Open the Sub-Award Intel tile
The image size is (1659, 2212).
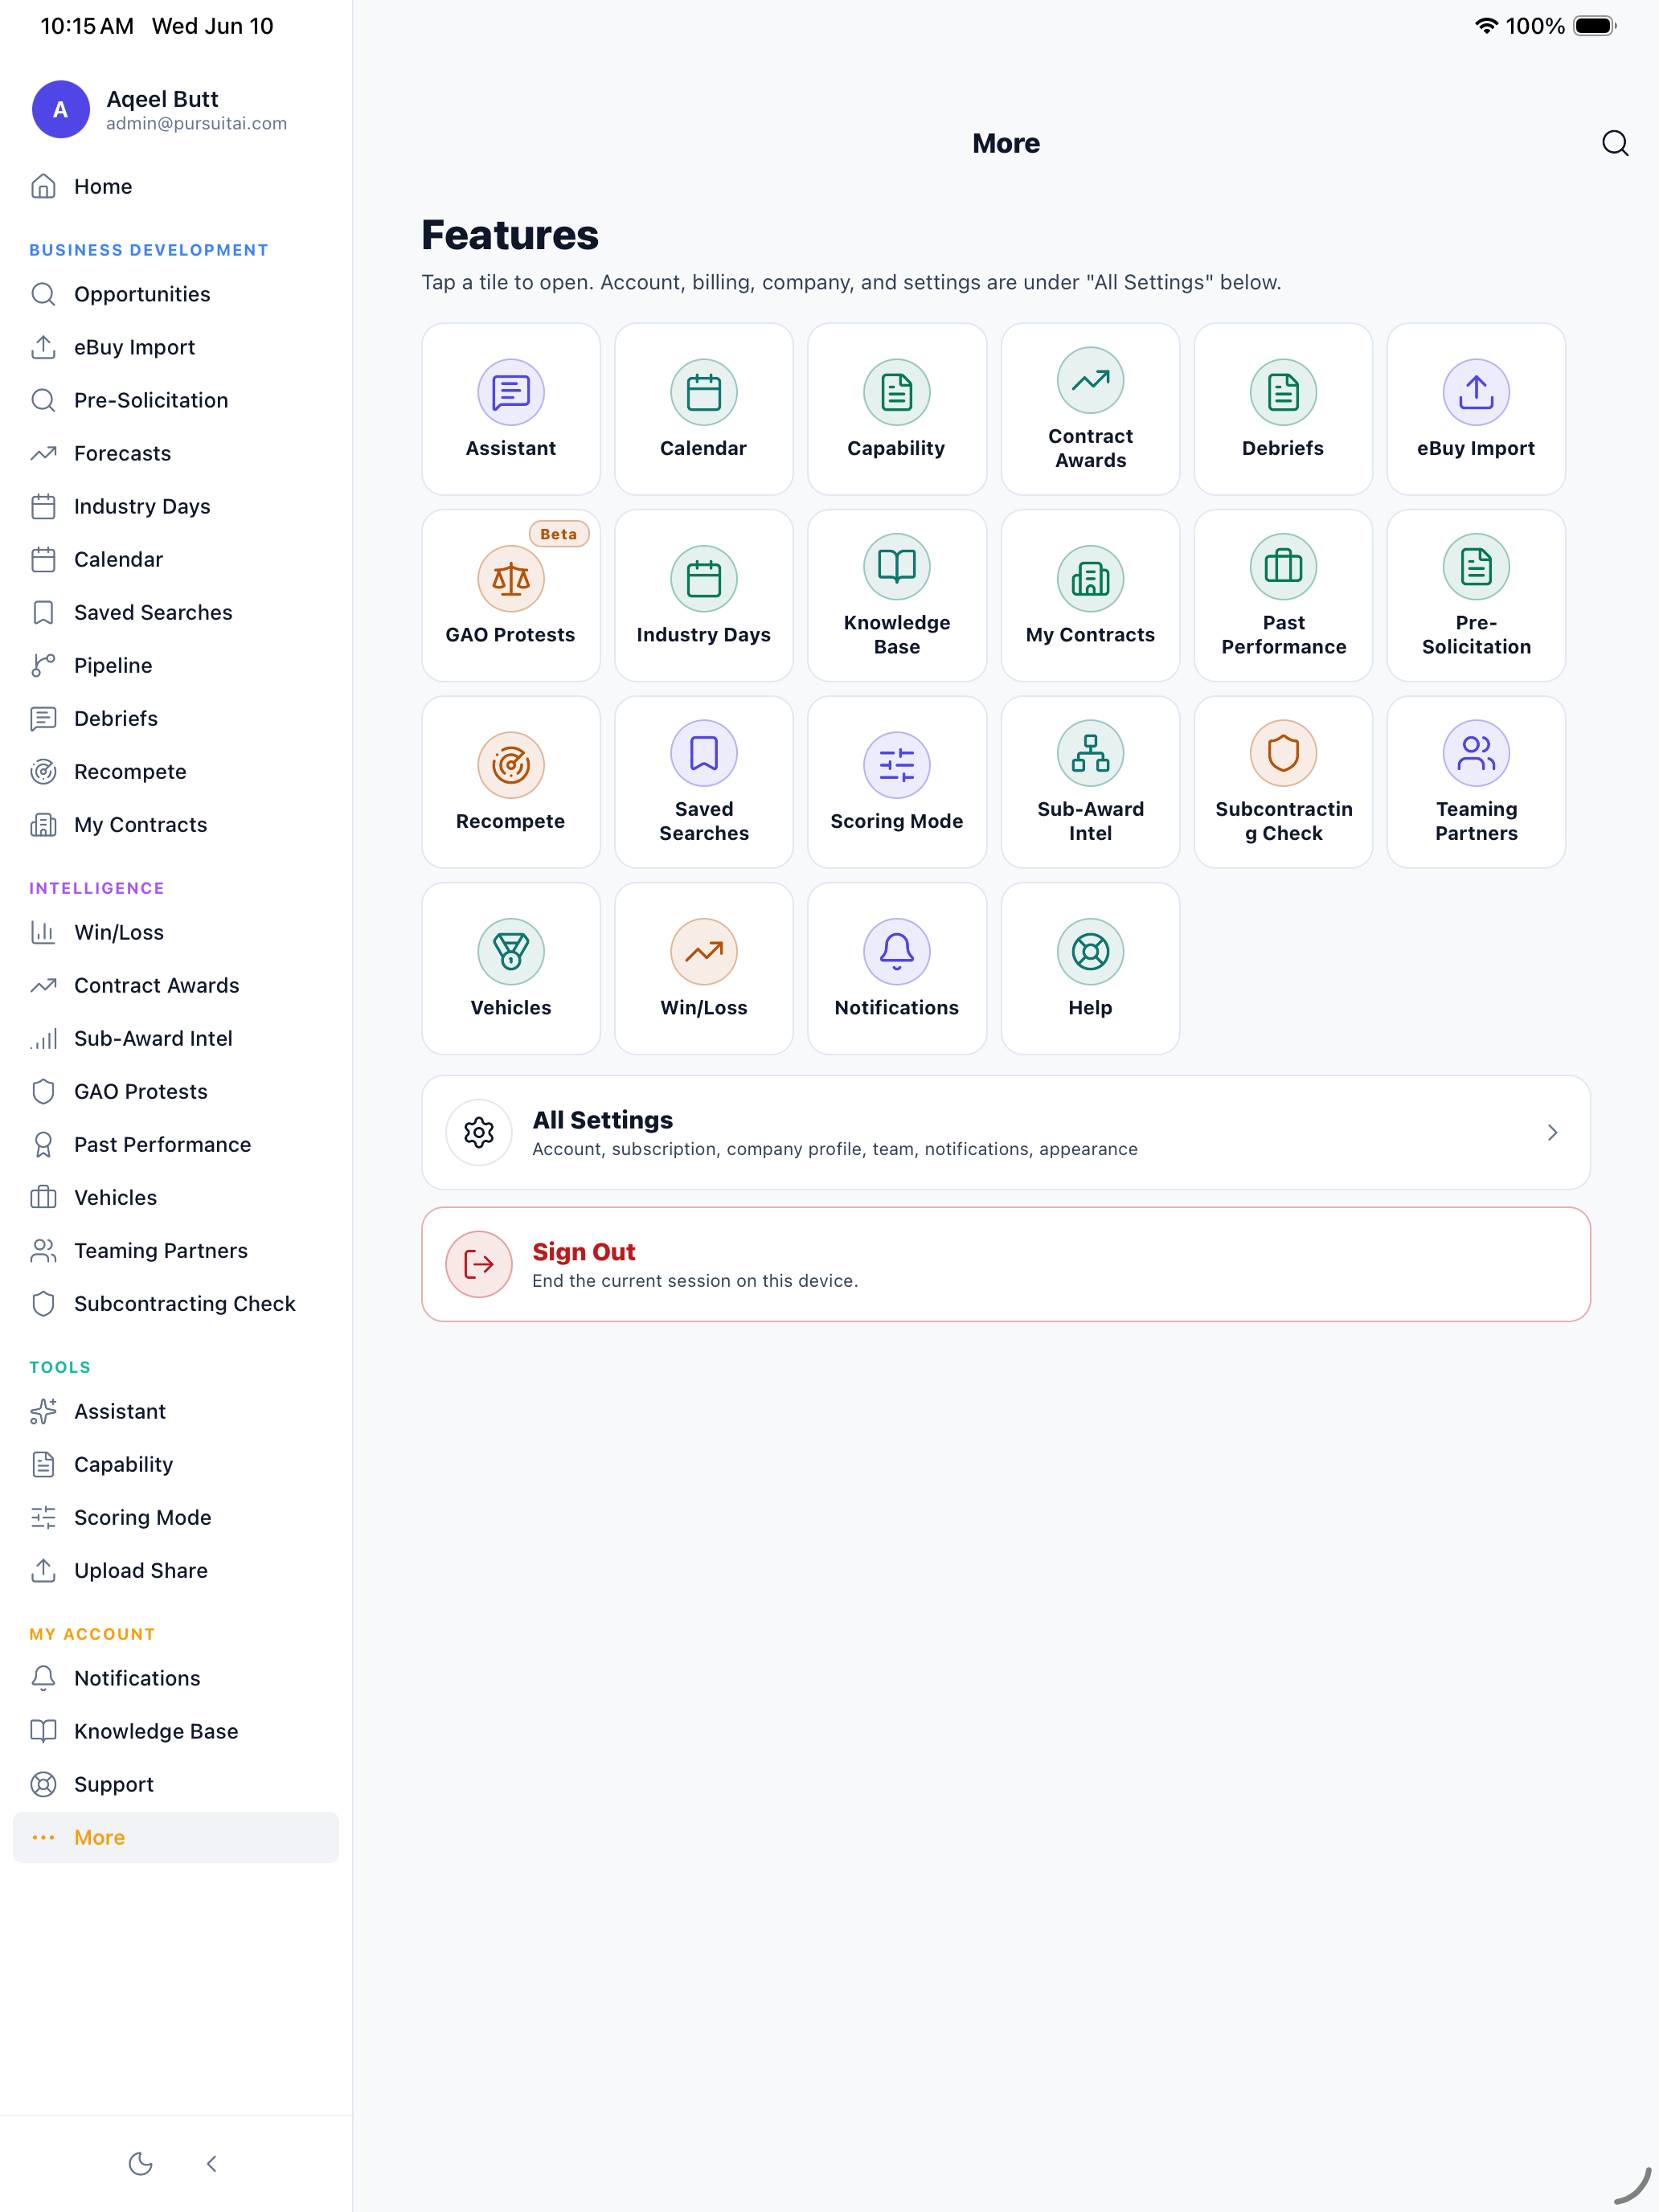1090,782
